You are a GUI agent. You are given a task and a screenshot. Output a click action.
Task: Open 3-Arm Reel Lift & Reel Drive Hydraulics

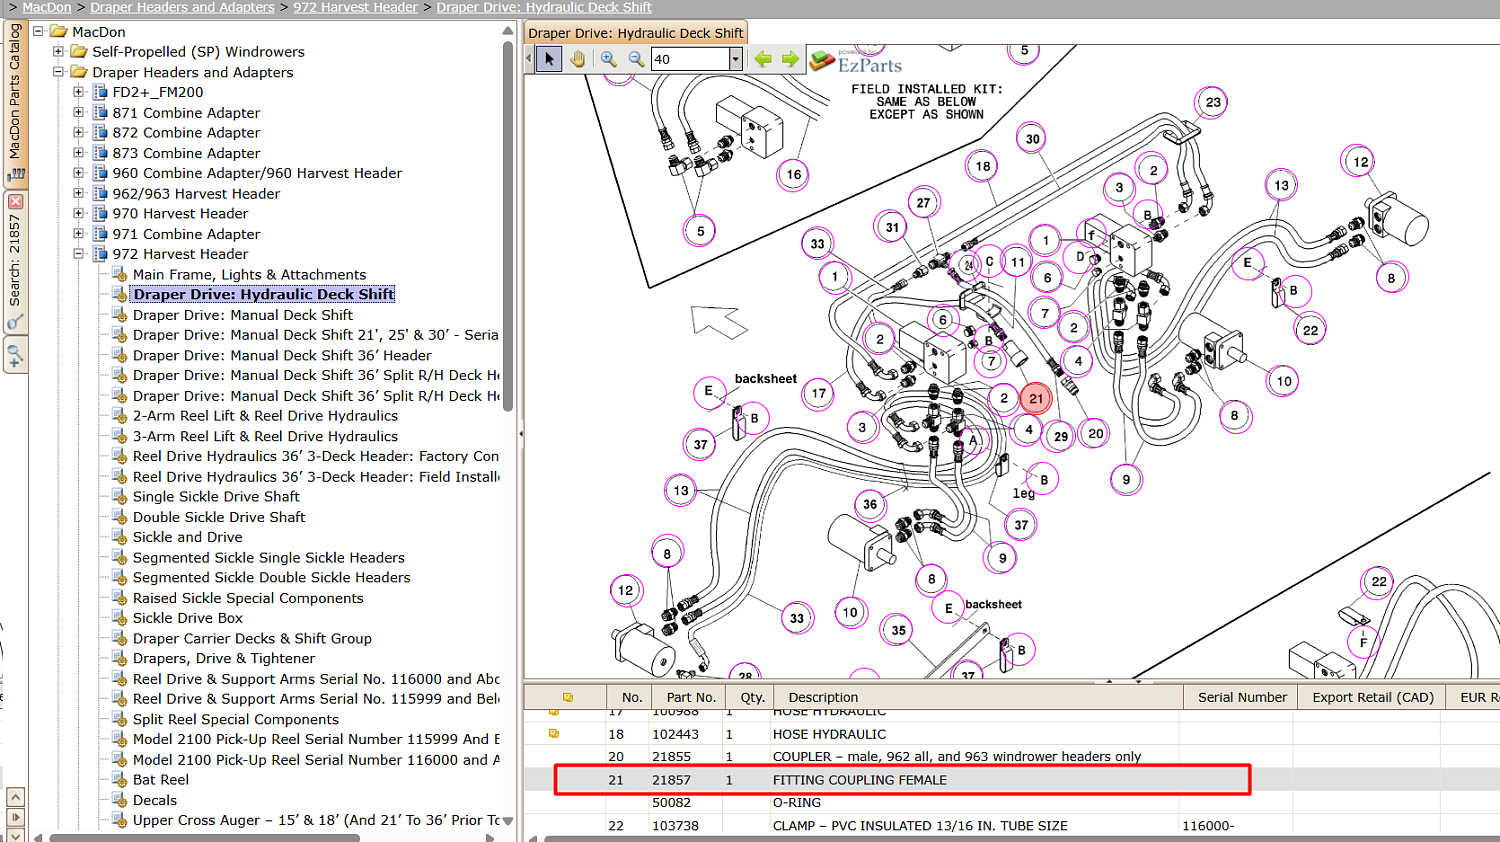(265, 436)
